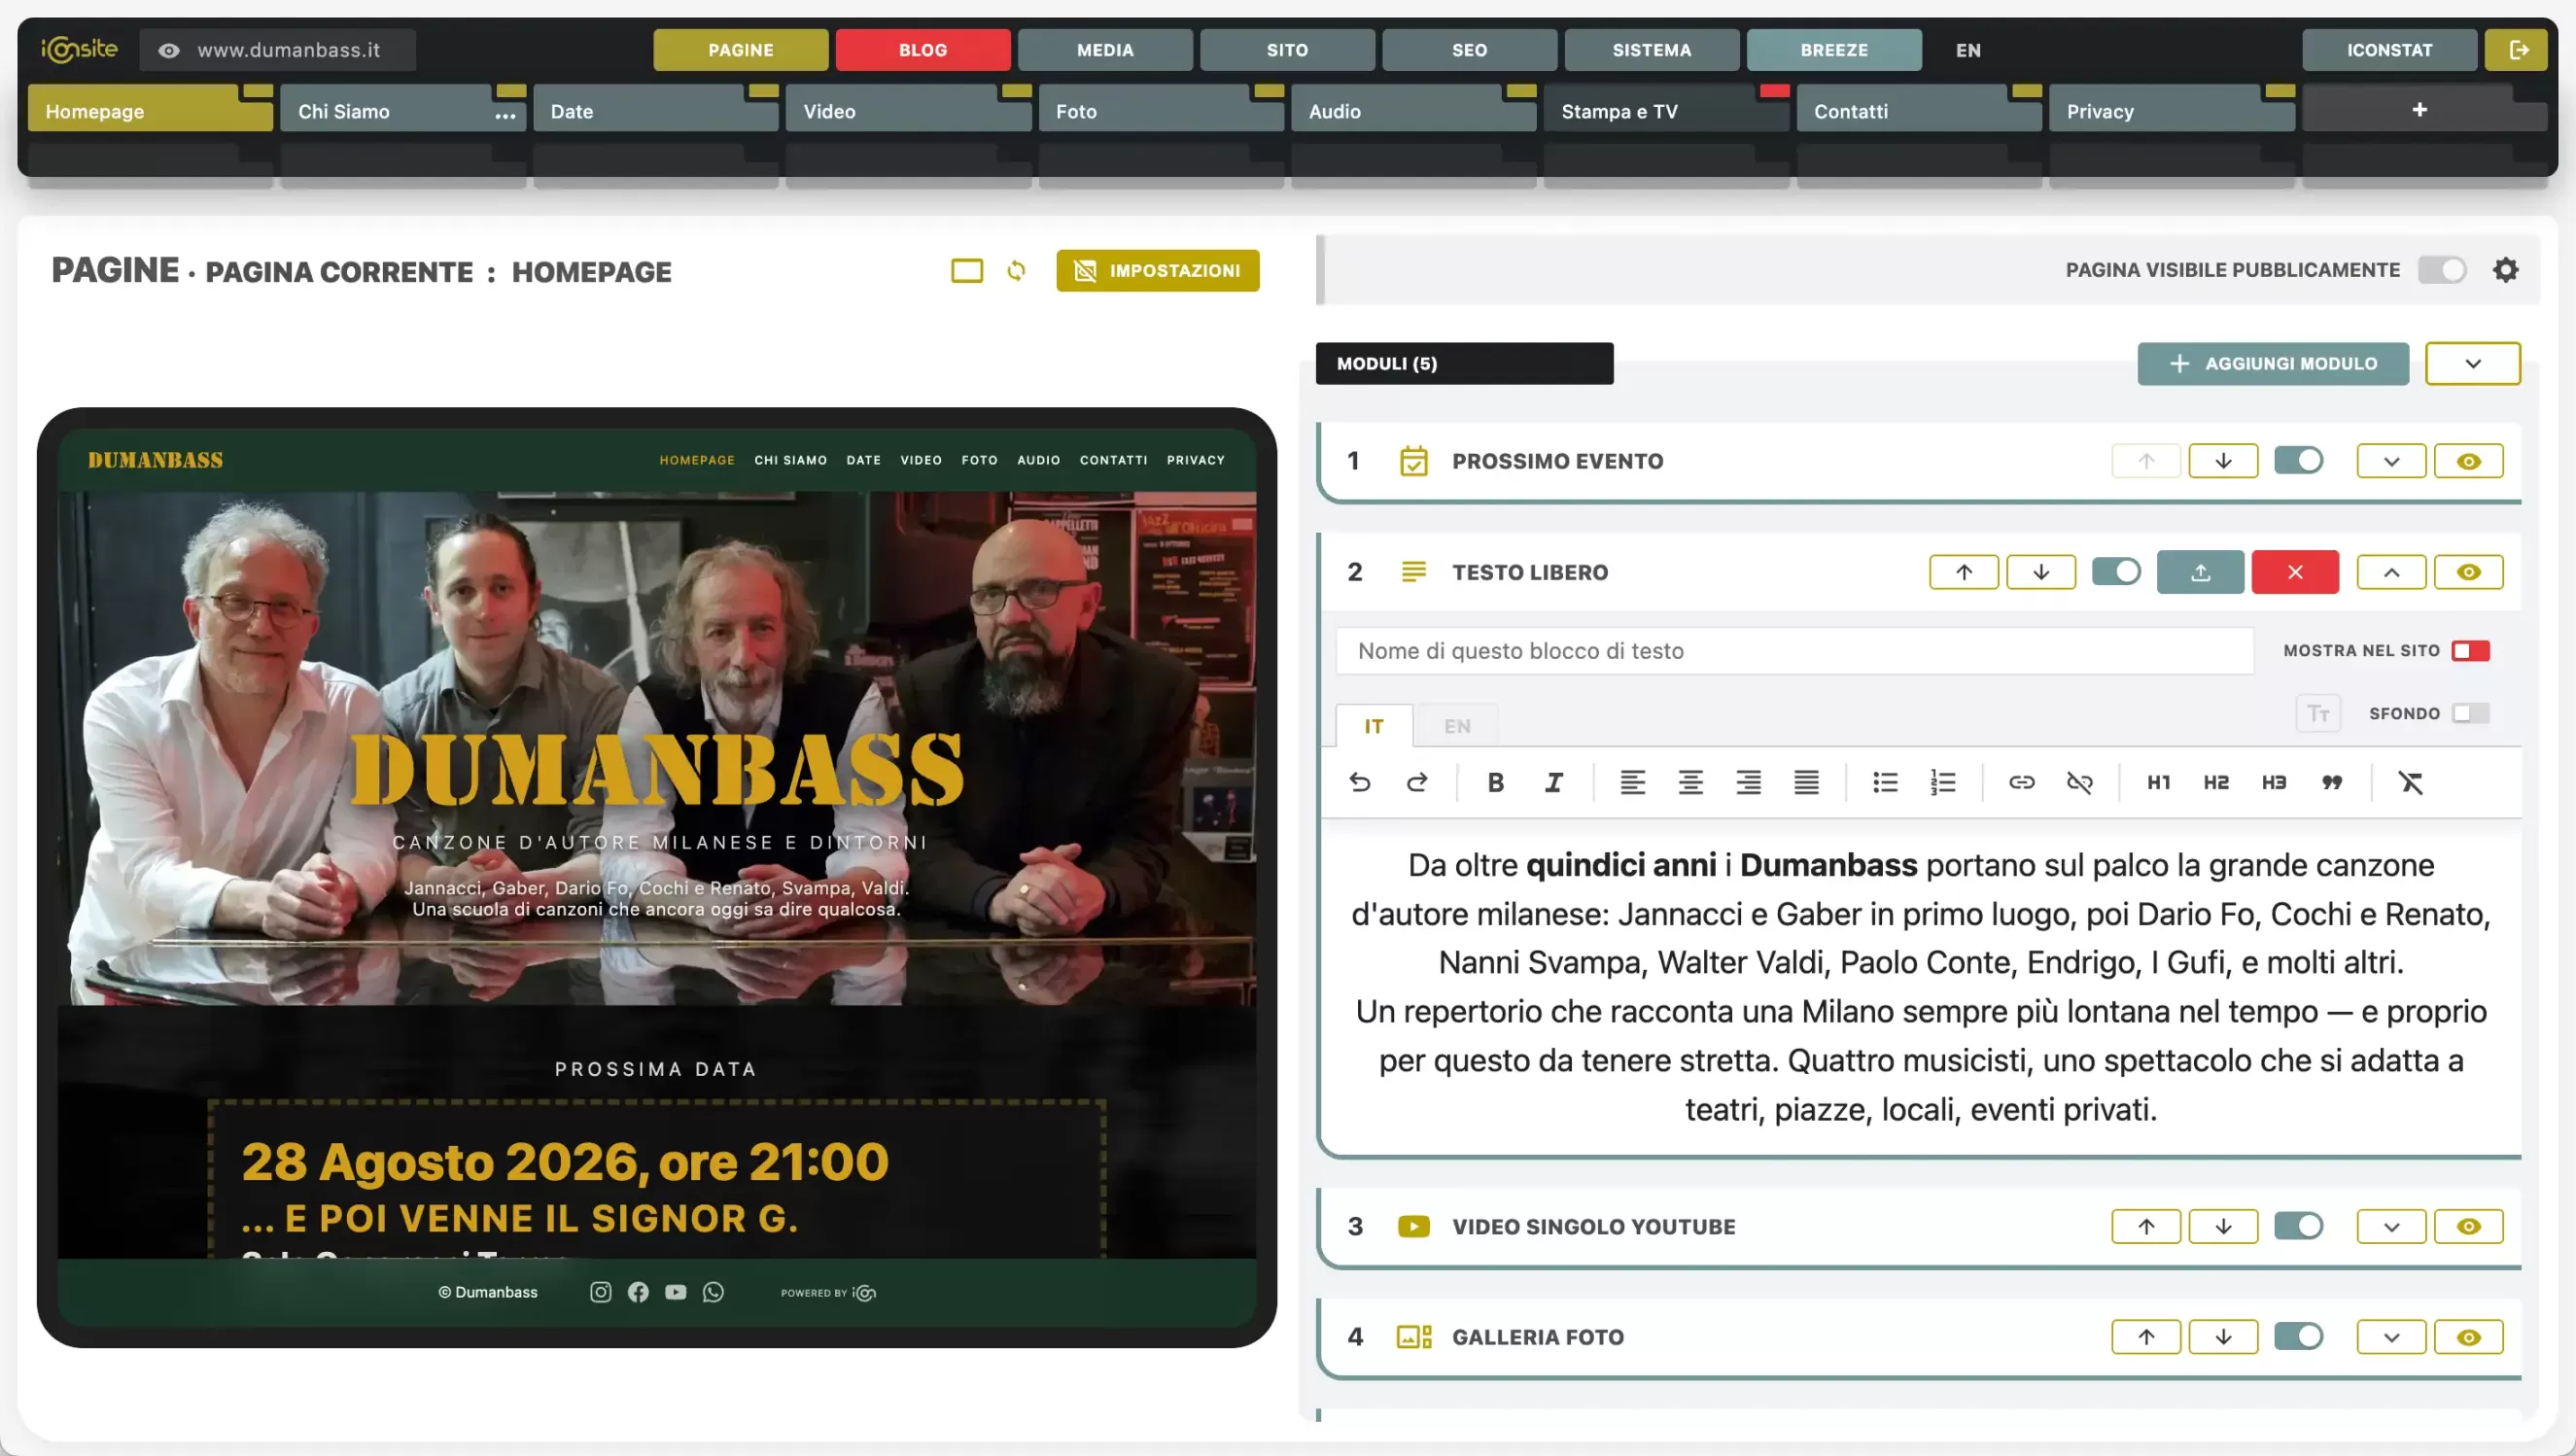Select the Stampa e TV page tab
Screen dimensions: 2576x1456
click(x=1666, y=110)
